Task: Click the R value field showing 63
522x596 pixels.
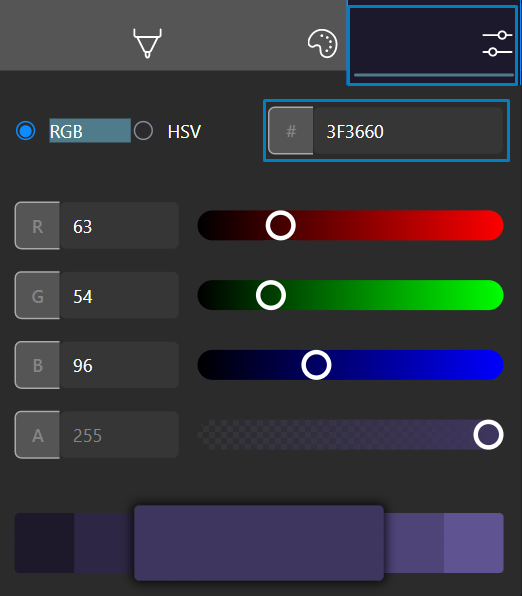Action: tap(119, 226)
